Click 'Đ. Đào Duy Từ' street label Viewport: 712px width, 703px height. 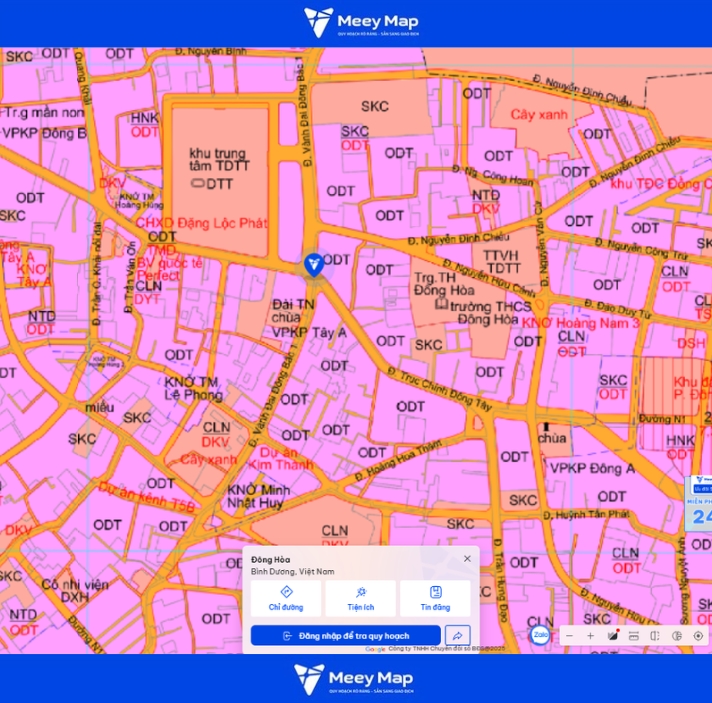[x=618, y=309]
